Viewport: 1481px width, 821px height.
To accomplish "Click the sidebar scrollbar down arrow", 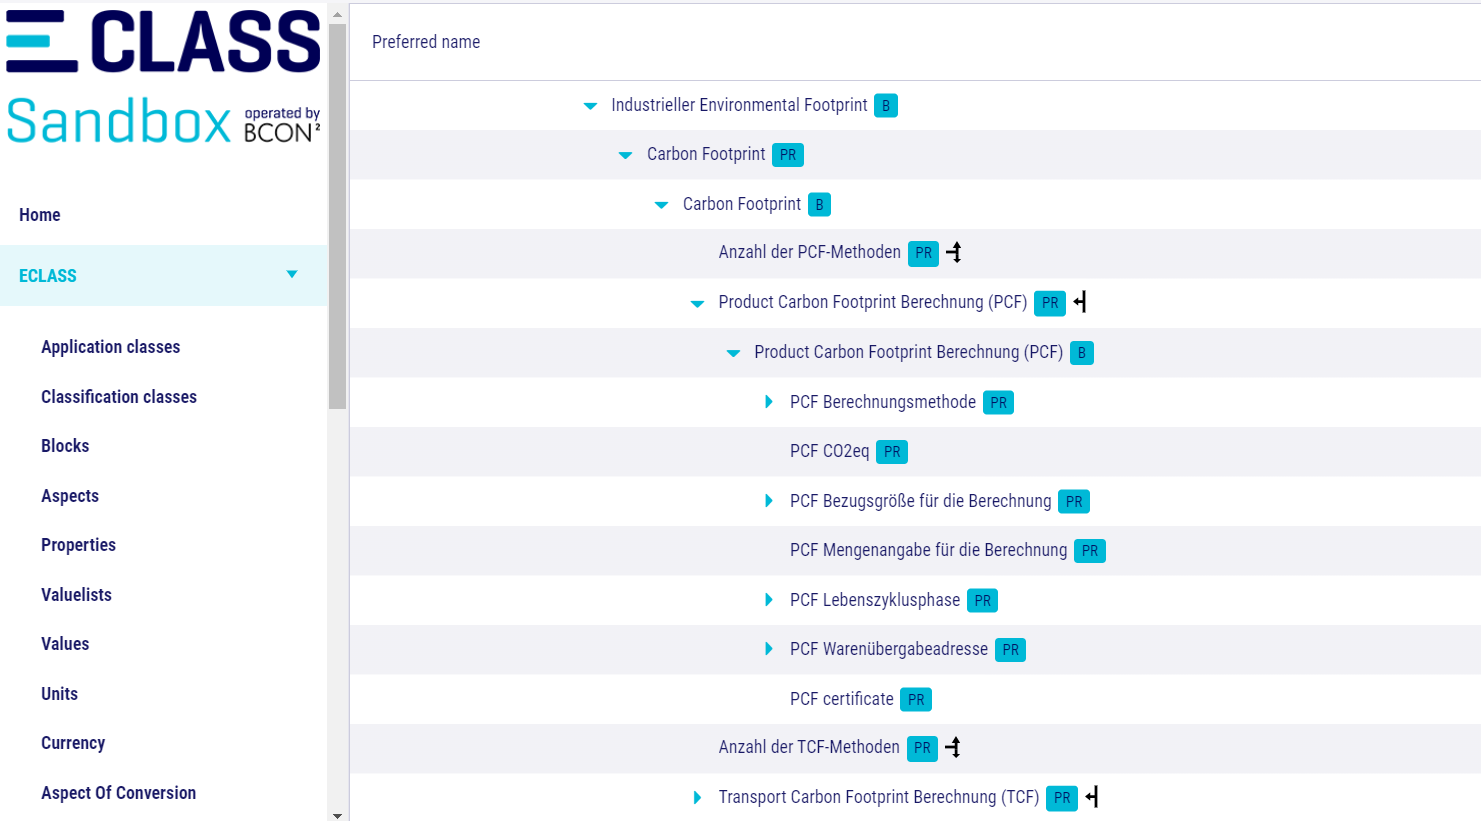I will (337, 815).
